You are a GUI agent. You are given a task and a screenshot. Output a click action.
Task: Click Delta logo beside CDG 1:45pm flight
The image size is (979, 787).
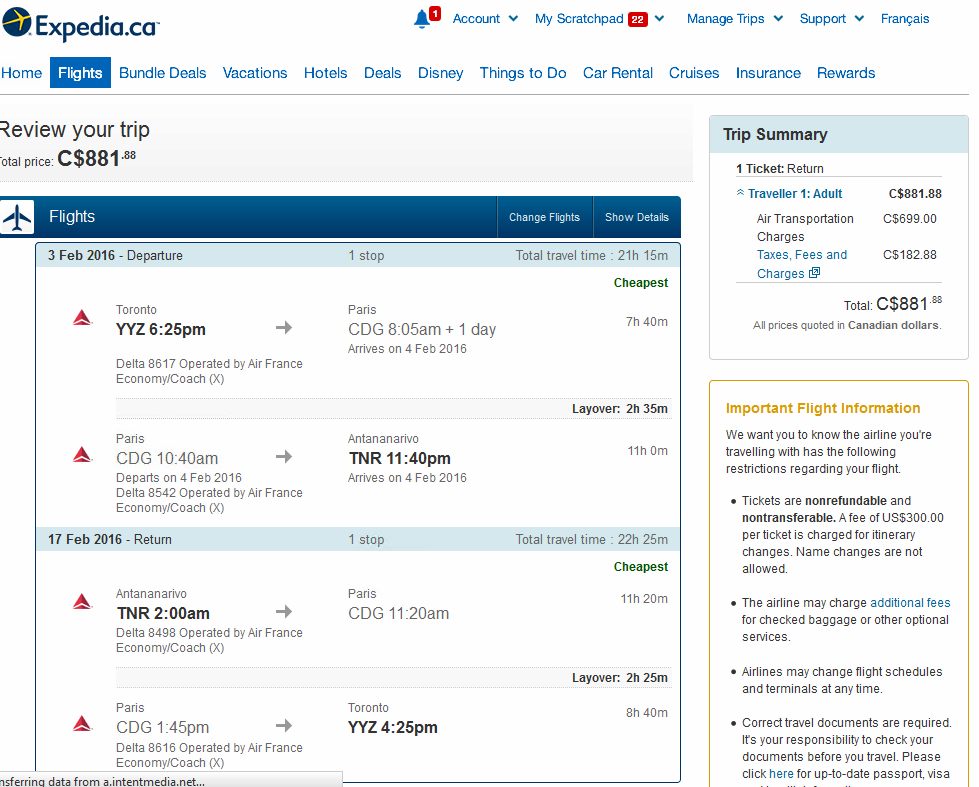[x=82, y=723]
